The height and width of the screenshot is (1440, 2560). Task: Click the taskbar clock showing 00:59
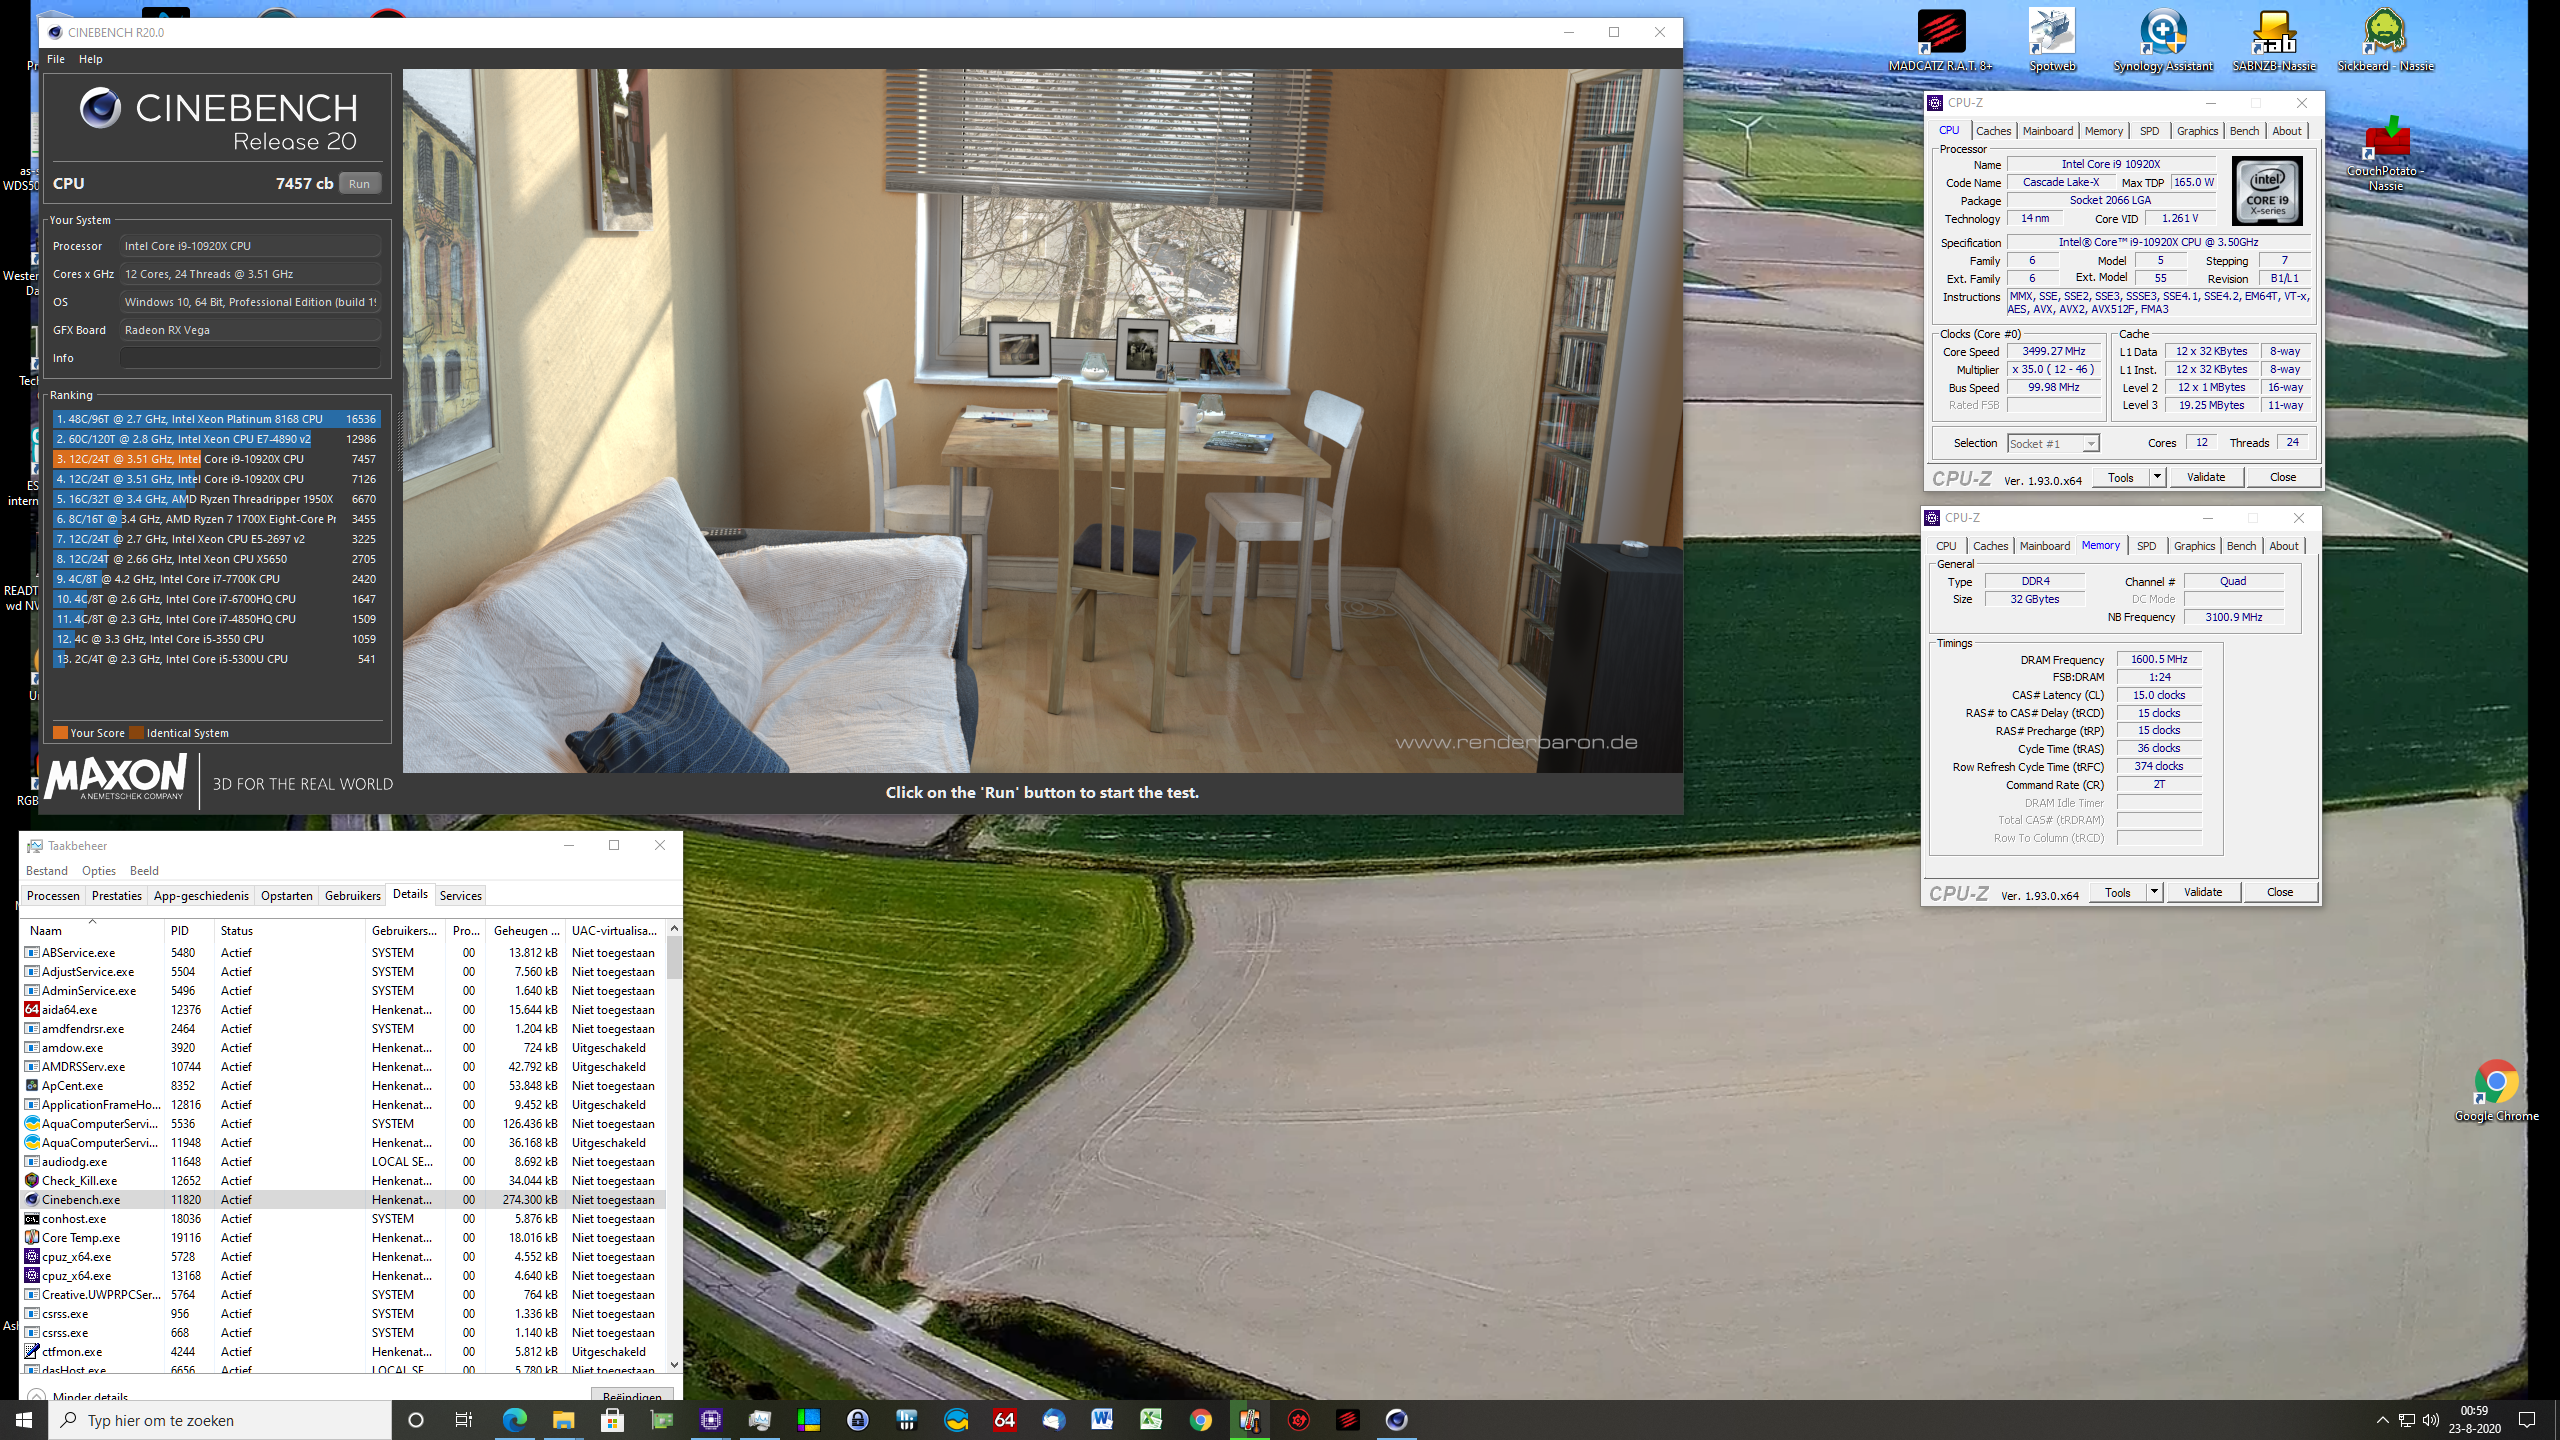point(2473,1420)
